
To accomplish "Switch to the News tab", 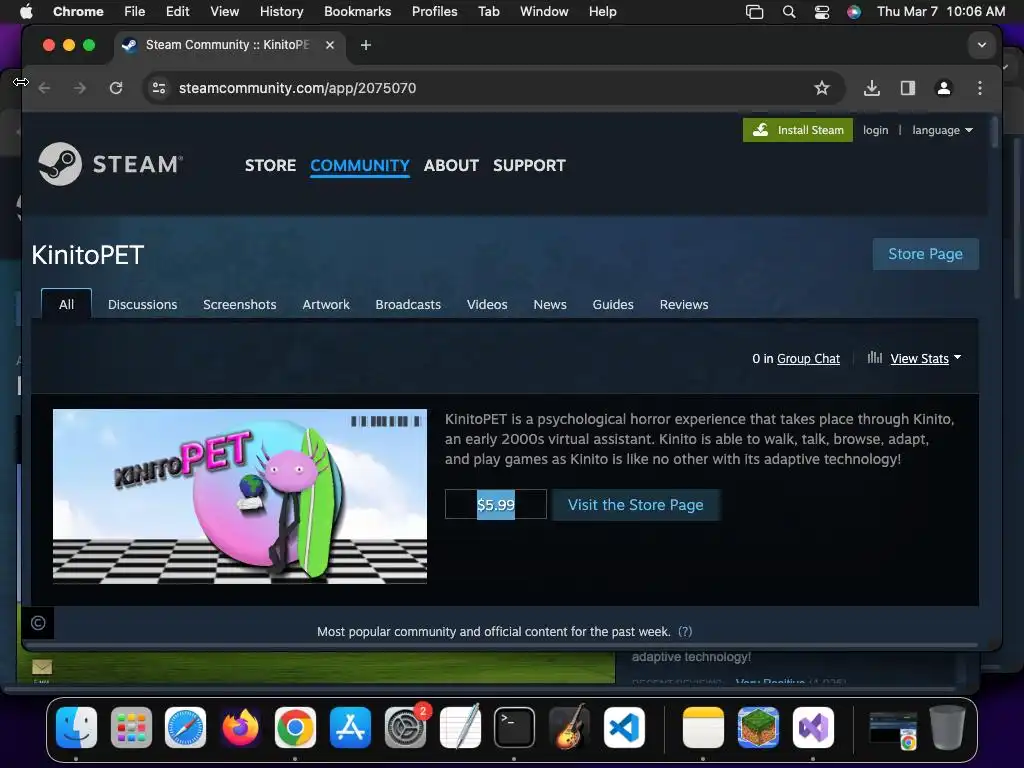I will click(x=550, y=304).
